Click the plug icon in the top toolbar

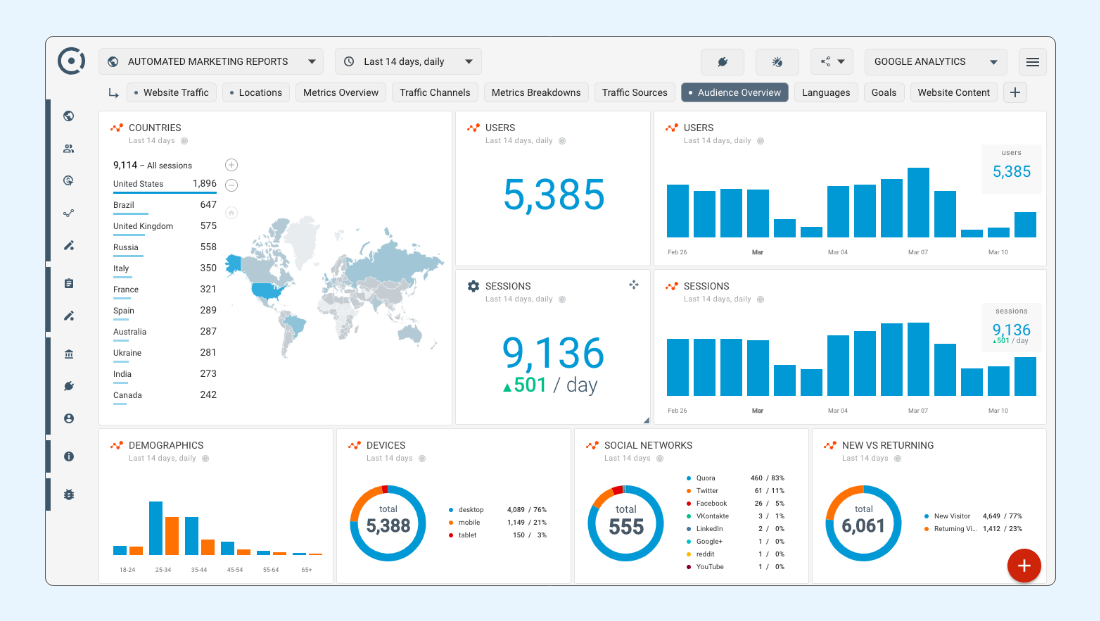[x=722, y=61]
